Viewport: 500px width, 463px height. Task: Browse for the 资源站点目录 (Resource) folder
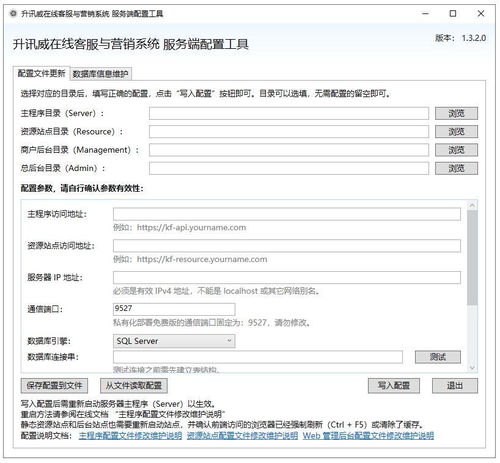point(456,132)
